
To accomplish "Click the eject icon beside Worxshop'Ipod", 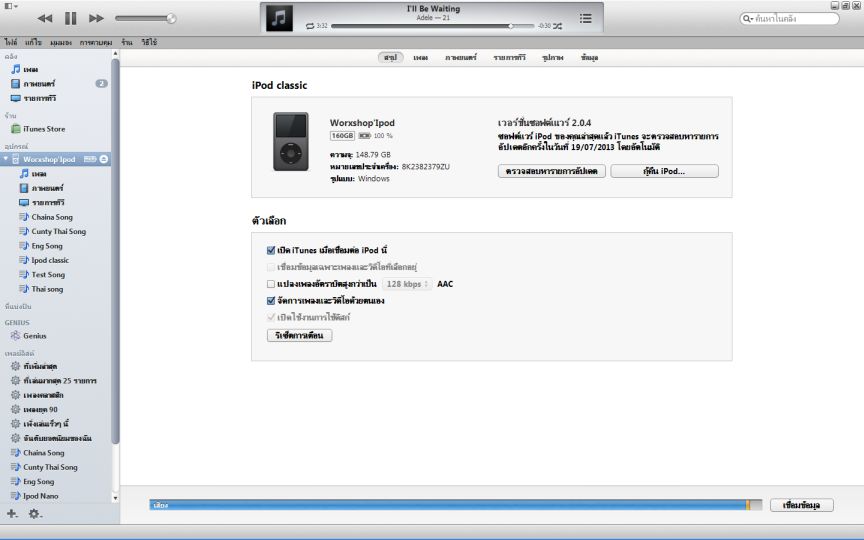I will 104,159.
